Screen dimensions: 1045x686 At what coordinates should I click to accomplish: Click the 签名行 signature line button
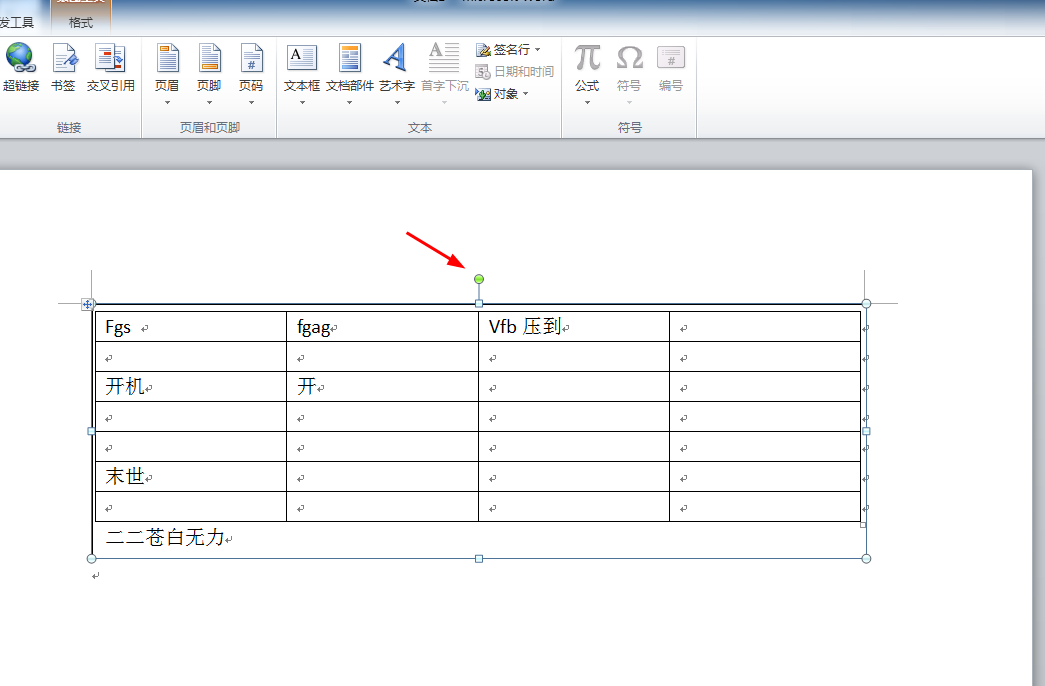pyautogui.click(x=503, y=50)
